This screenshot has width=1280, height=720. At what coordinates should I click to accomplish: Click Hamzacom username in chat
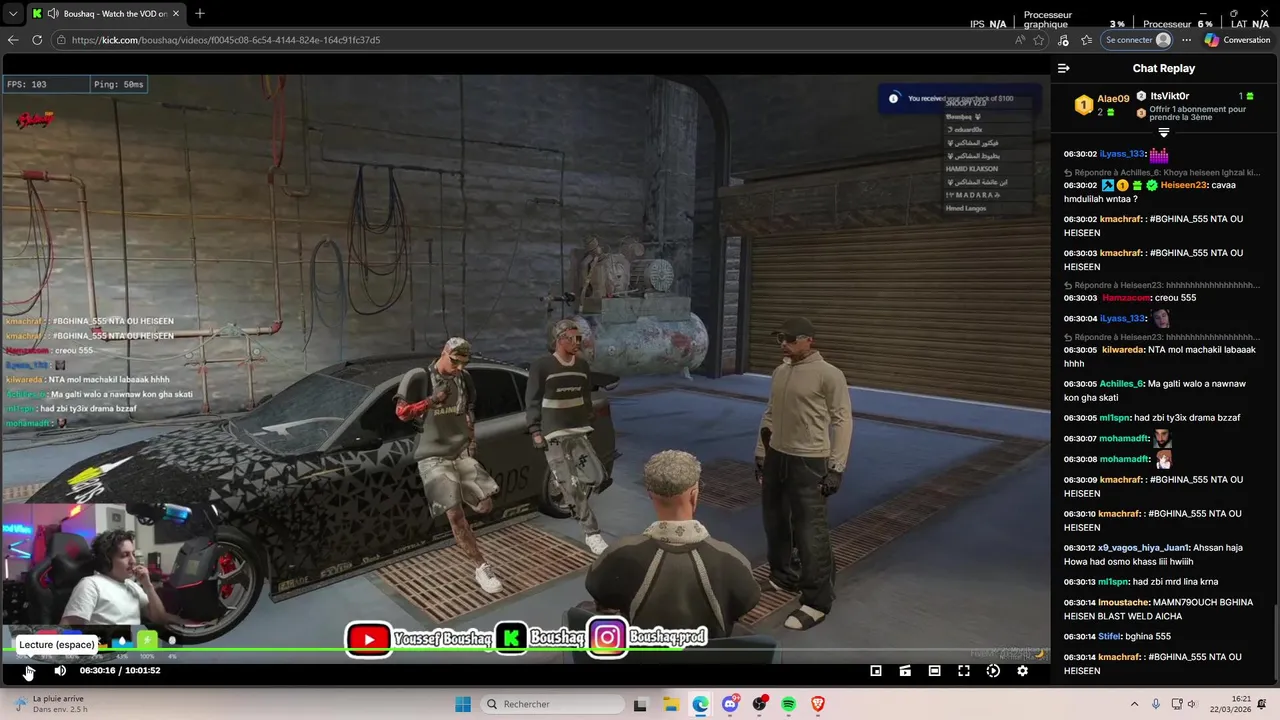tap(1125, 298)
